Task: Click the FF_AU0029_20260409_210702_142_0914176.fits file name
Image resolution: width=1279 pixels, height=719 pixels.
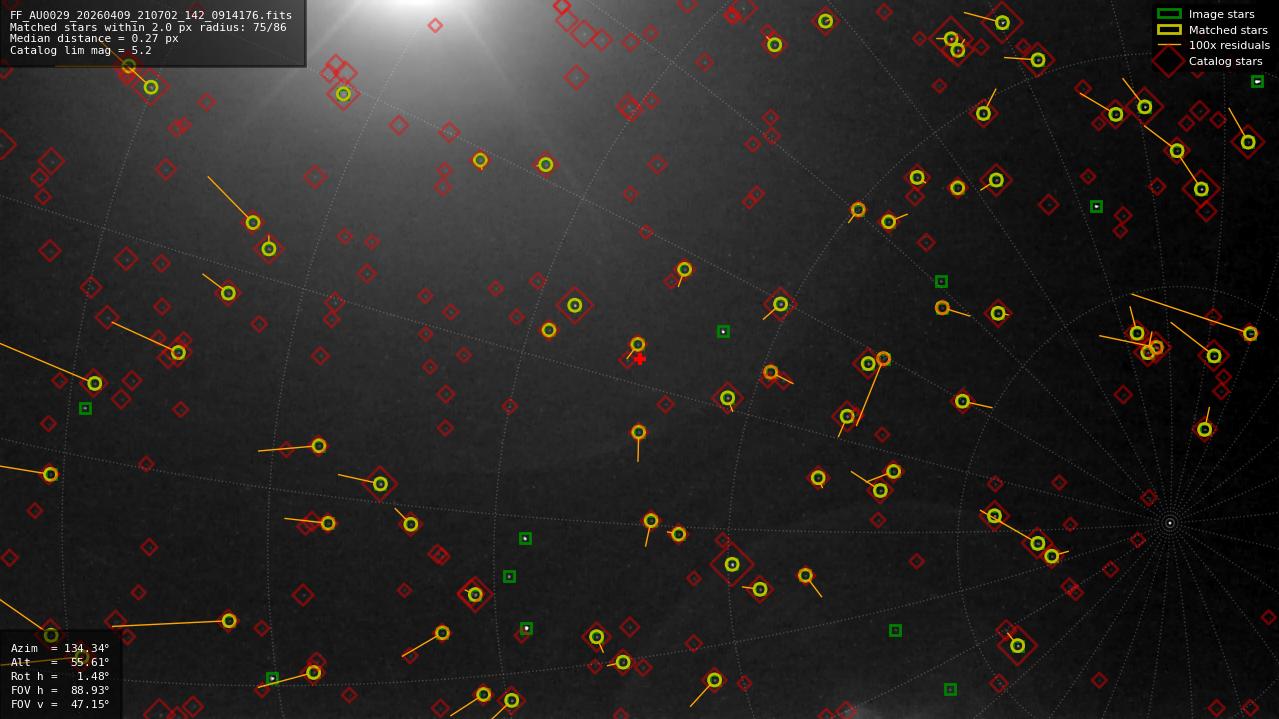Action: pyautogui.click(x=151, y=15)
